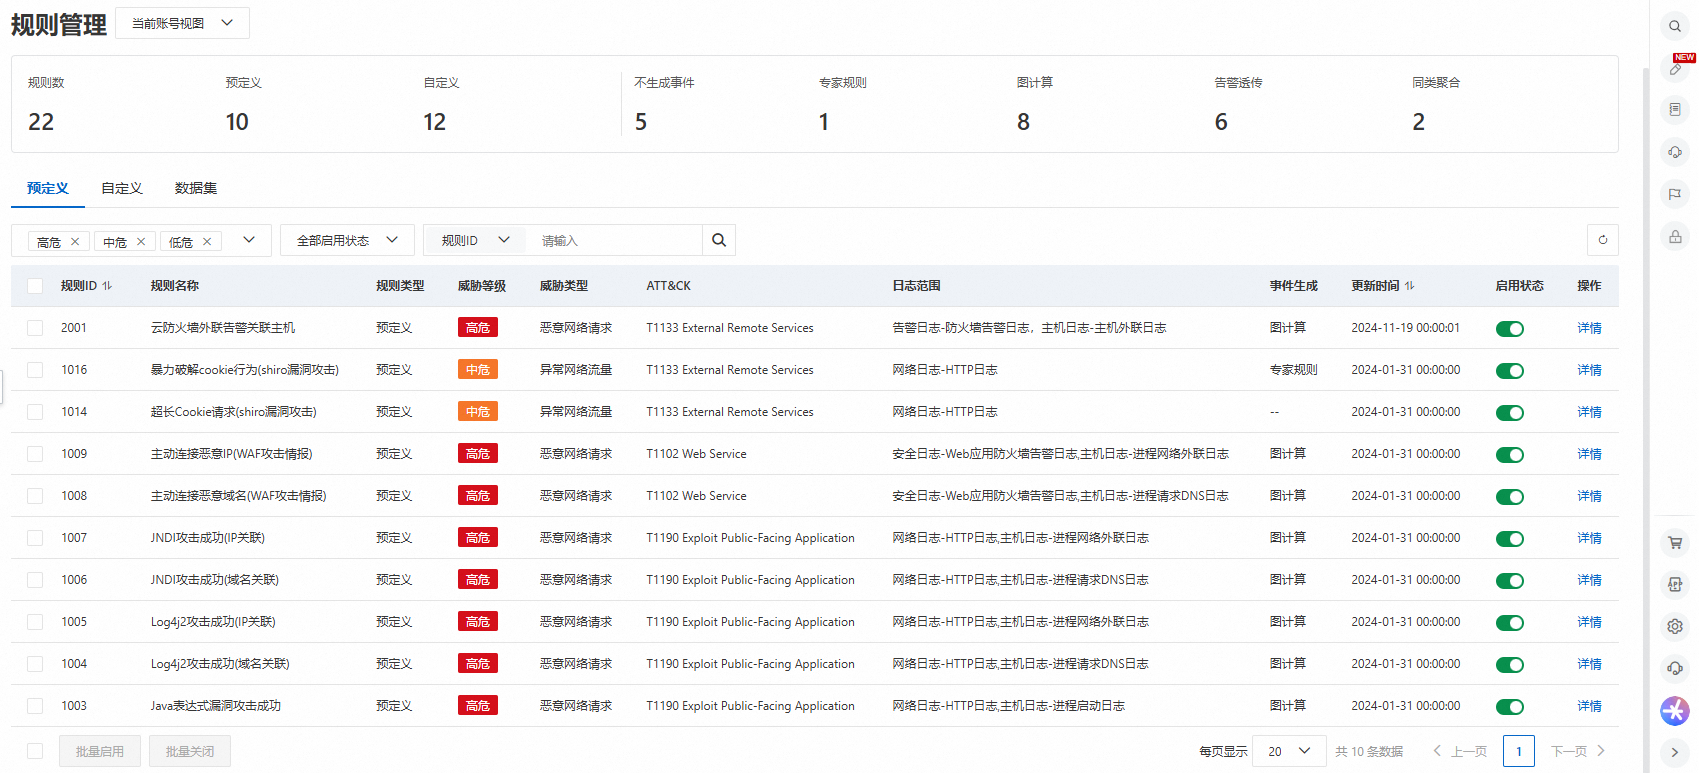Click the 专家规则 cell in rule 1016's row
The image size is (1699, 773).
[x=1294, y=370]
